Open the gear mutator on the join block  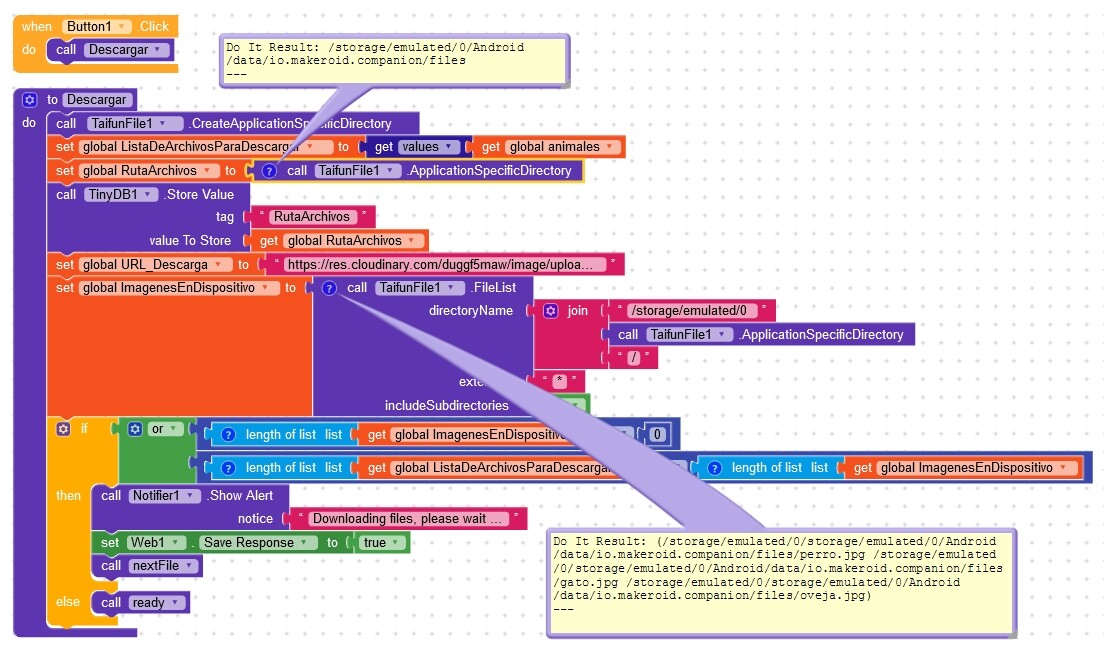click(551, 311)
